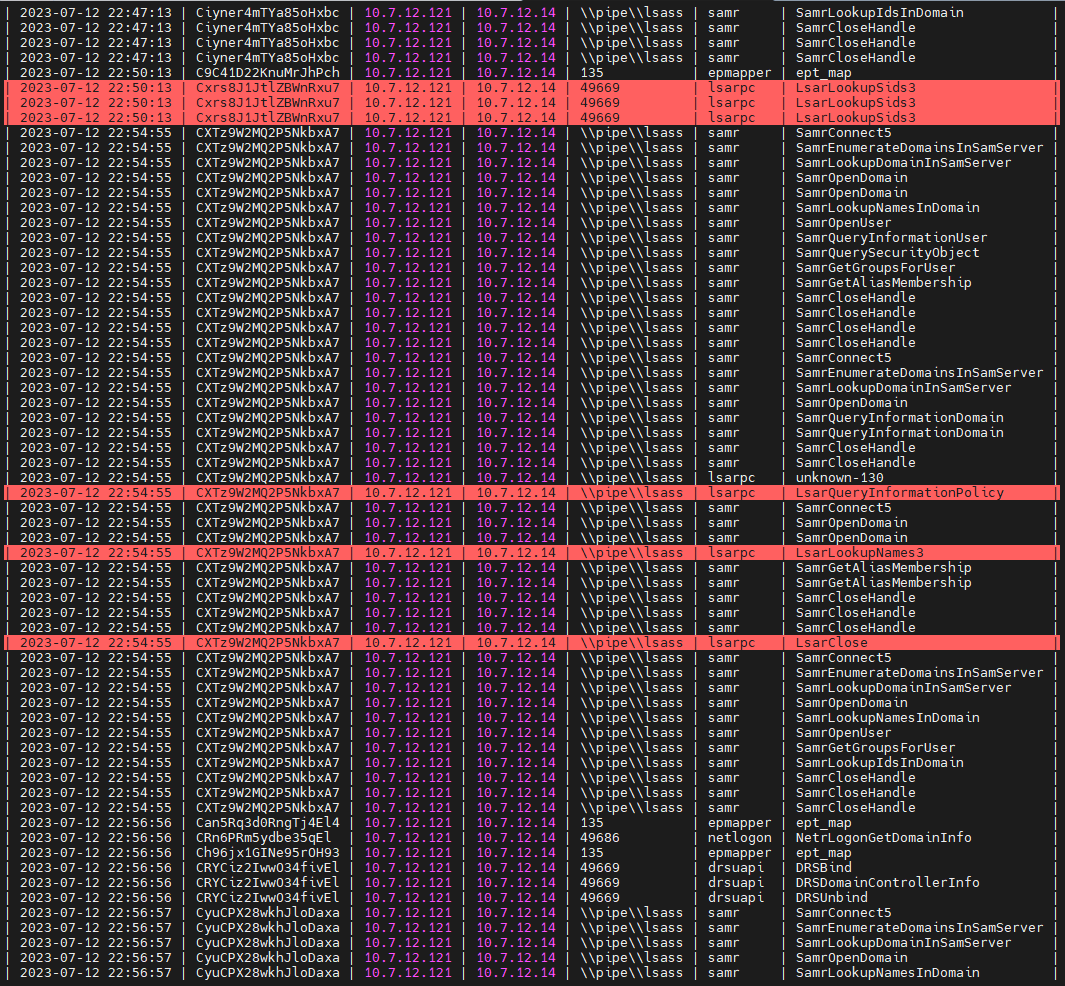Click timestamp in the C9C41D22KnuMrJhPch row
The height and width of the screenshot is (986, 1065).
[x=96, y=73]
